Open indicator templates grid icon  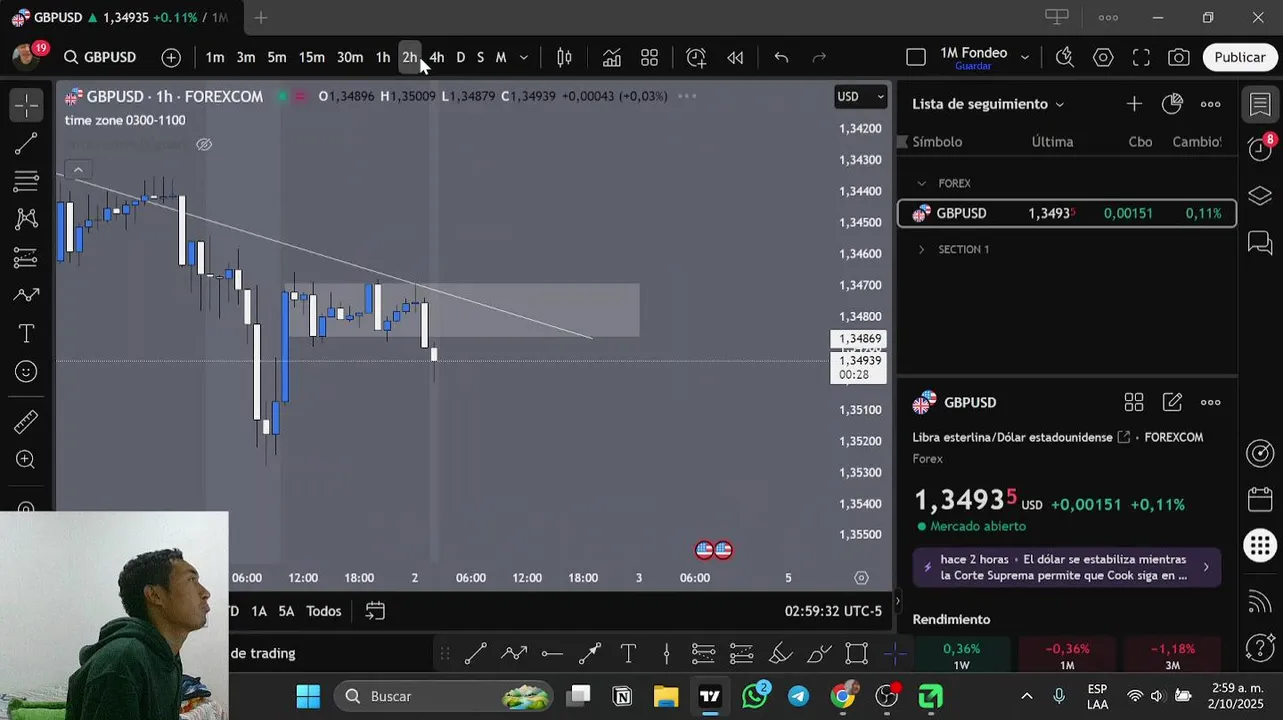point(649,58)
